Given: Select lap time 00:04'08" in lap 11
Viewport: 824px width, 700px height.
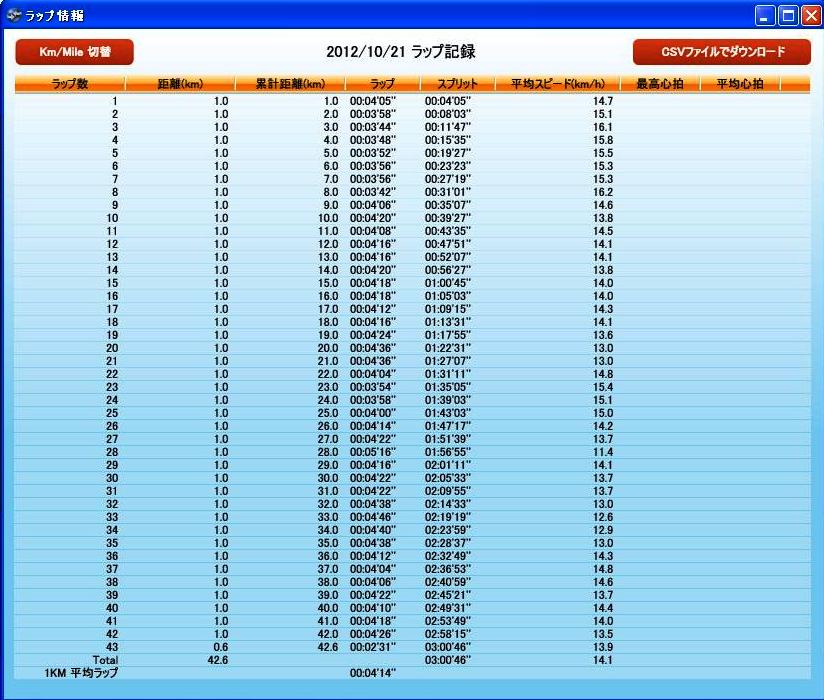Looking at the screenshot, I should coord(373,231).
